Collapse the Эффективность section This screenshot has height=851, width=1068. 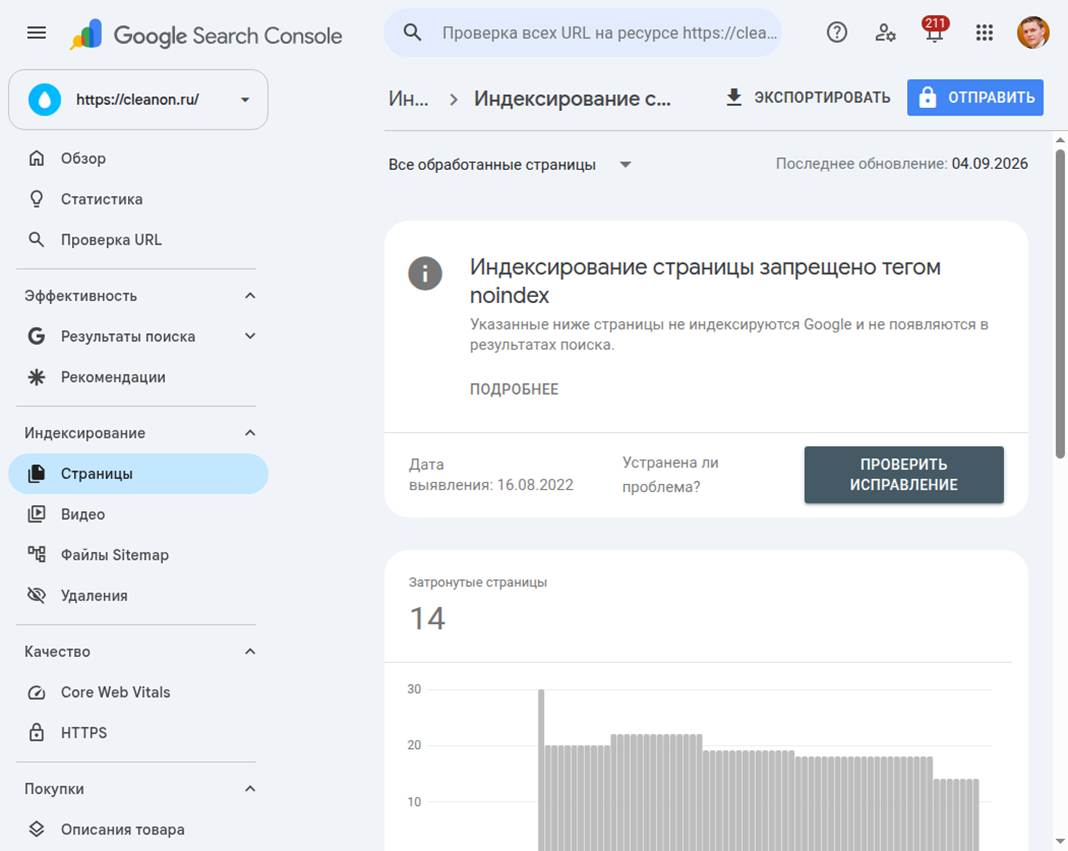pyautogui.click(x=250, y=296)
